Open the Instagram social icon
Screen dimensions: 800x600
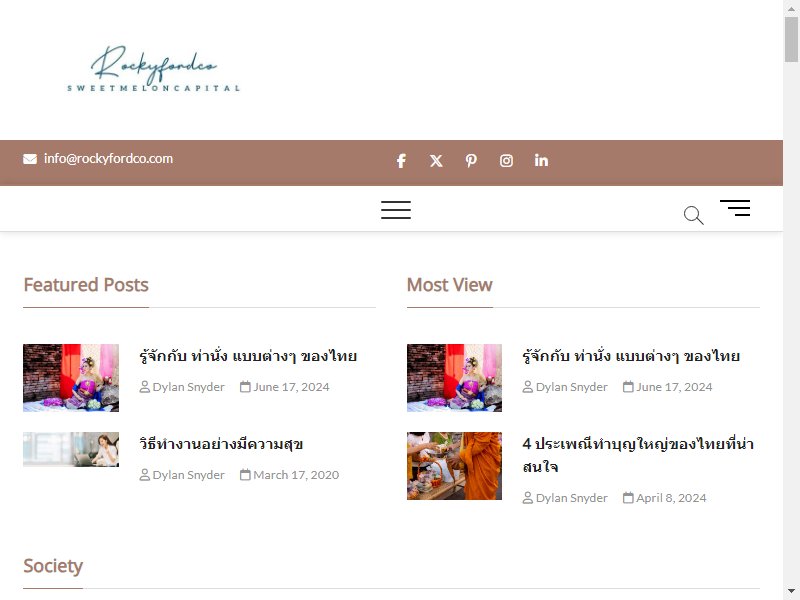[506, 161]
